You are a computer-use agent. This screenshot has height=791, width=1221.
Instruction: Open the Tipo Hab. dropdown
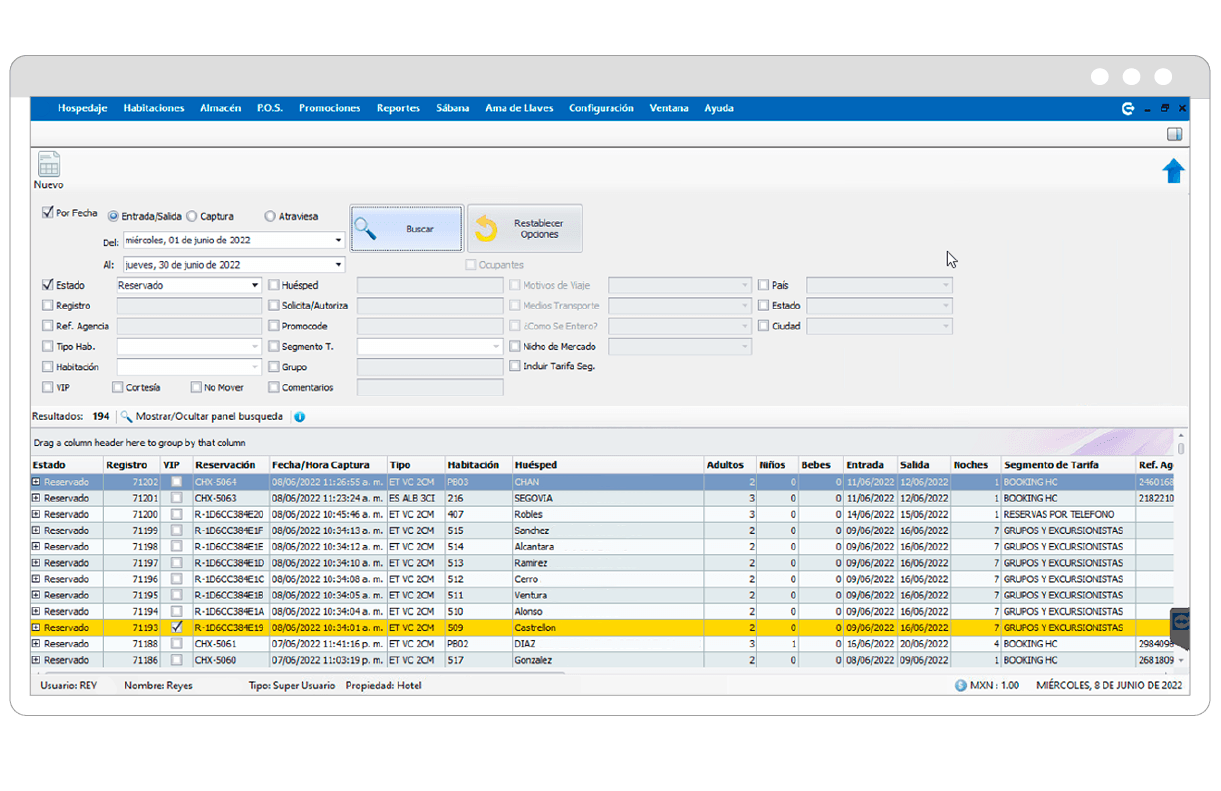tap(255, 346)
